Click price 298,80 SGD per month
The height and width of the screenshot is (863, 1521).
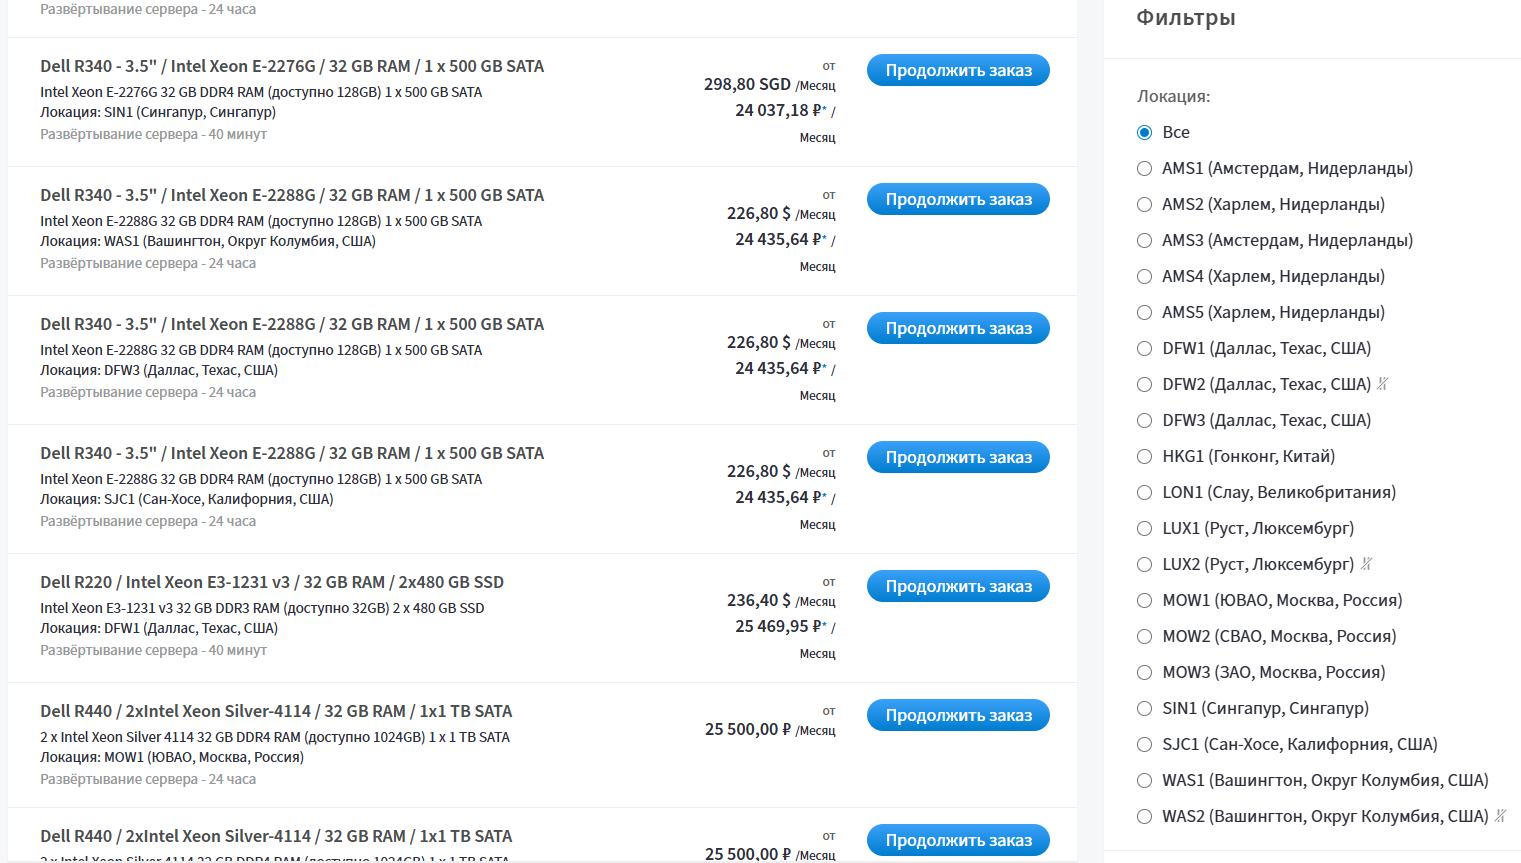769,84
